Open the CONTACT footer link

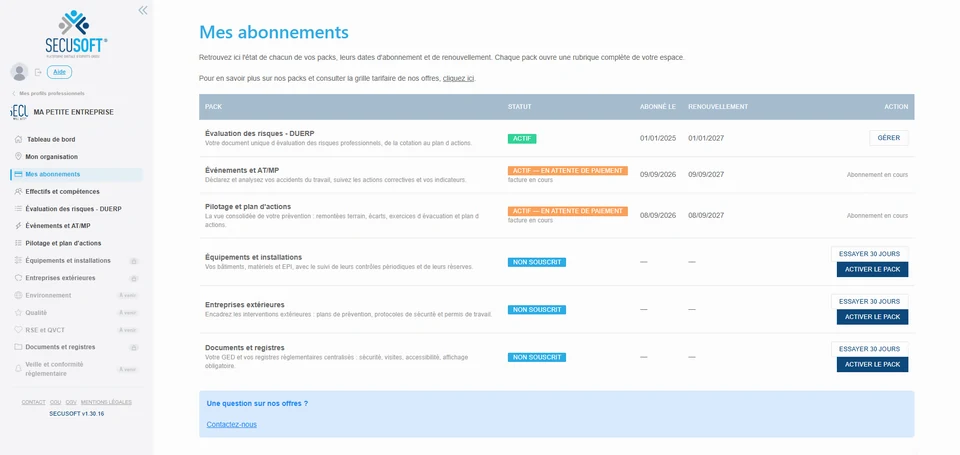click(34, 402)
